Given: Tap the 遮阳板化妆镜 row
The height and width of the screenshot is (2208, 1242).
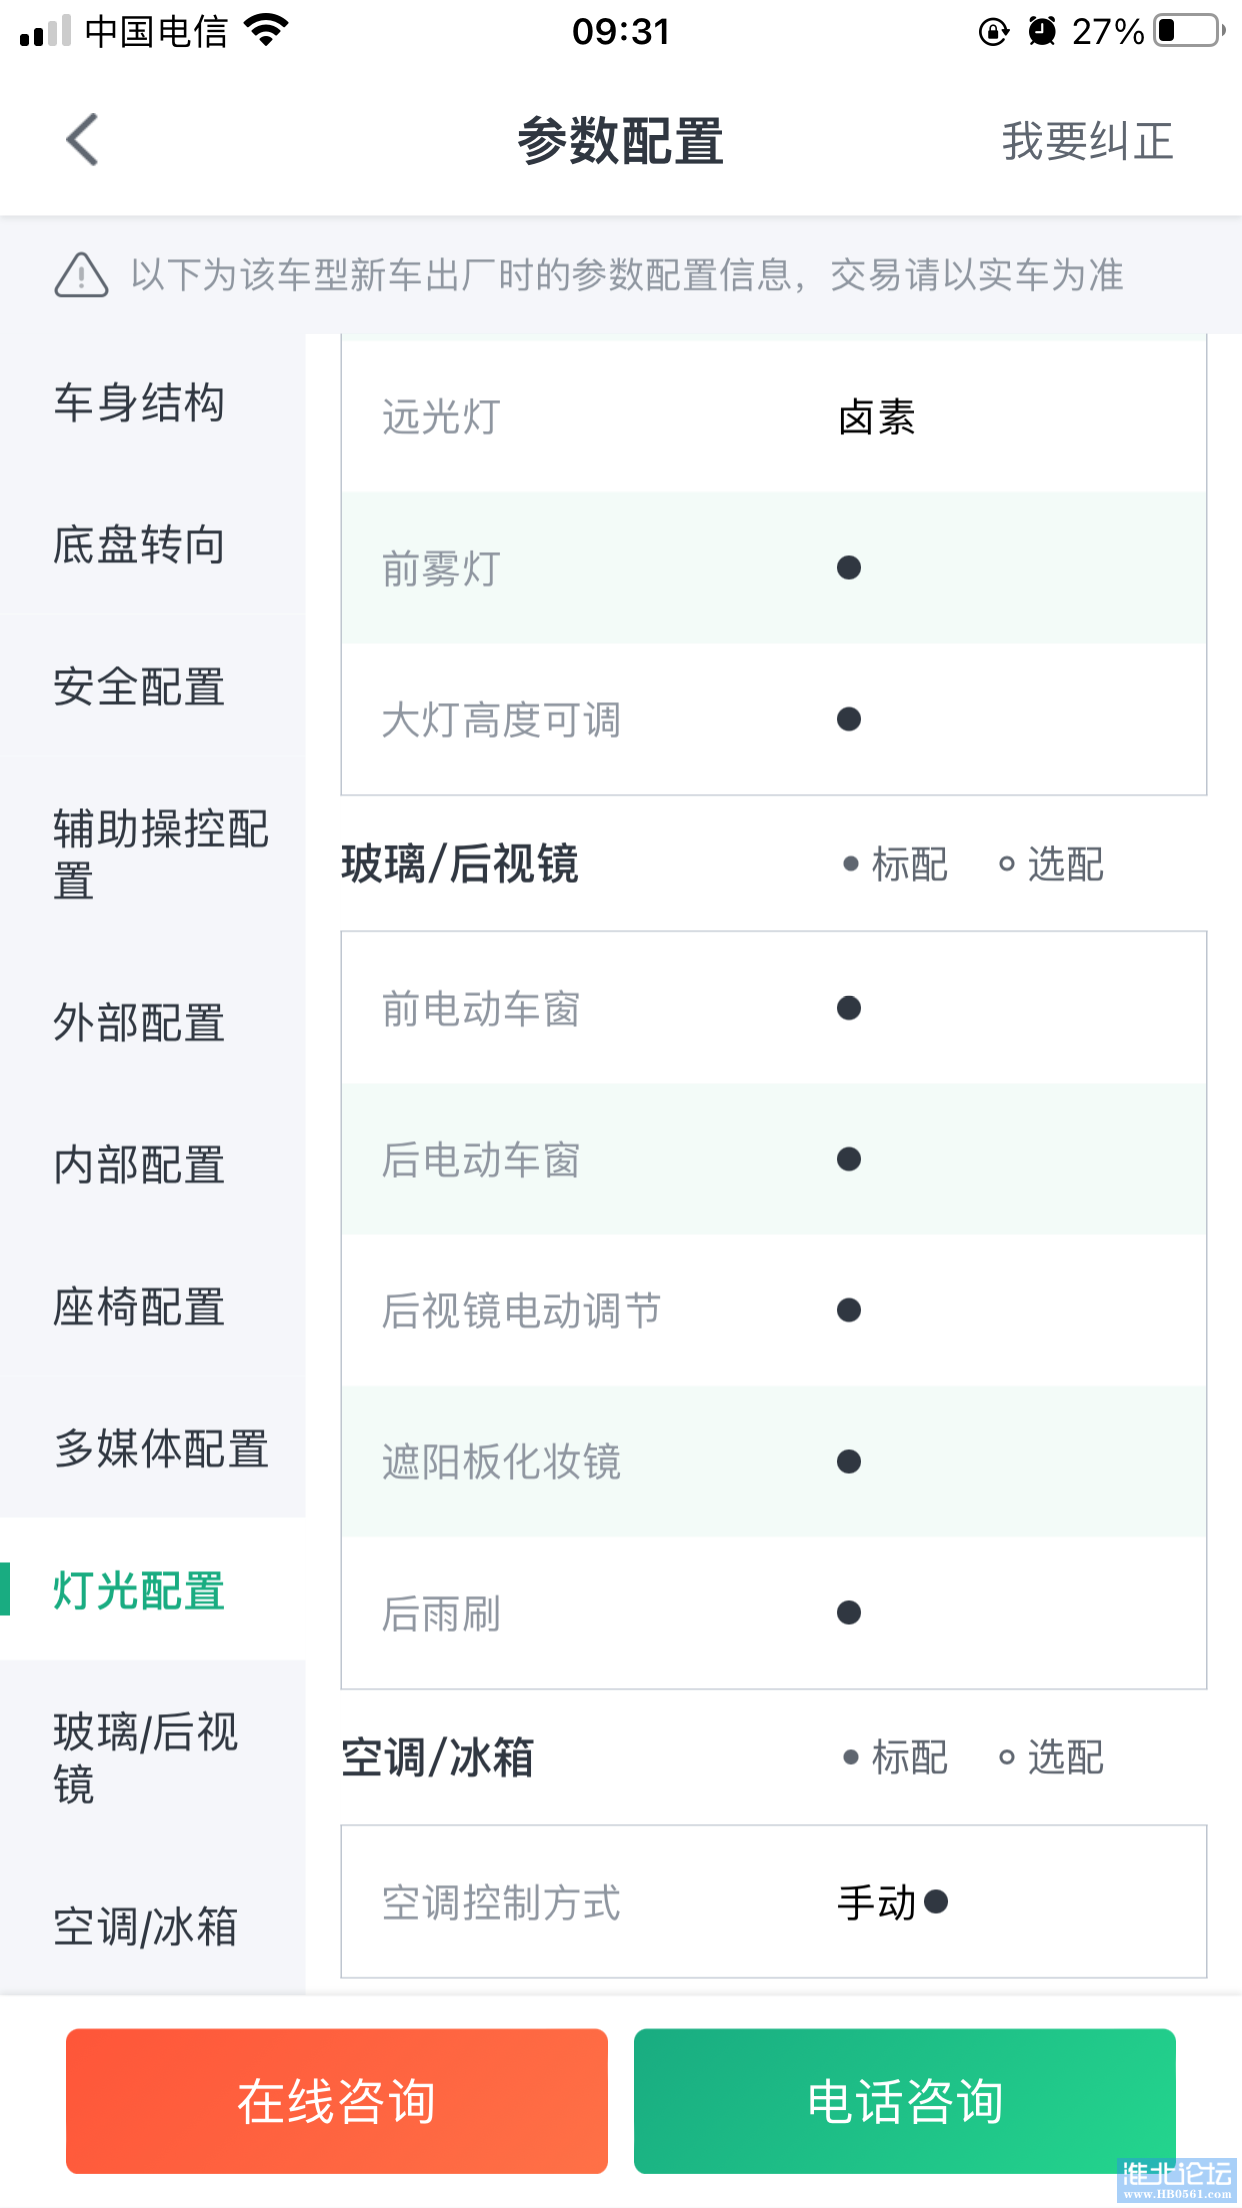Looking at the screenshot, I should click(x=773, y=1462).
